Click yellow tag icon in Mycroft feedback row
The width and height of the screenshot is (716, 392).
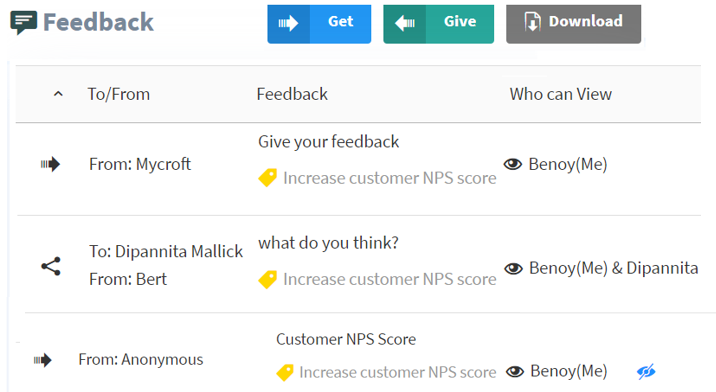tap(268, 178)
